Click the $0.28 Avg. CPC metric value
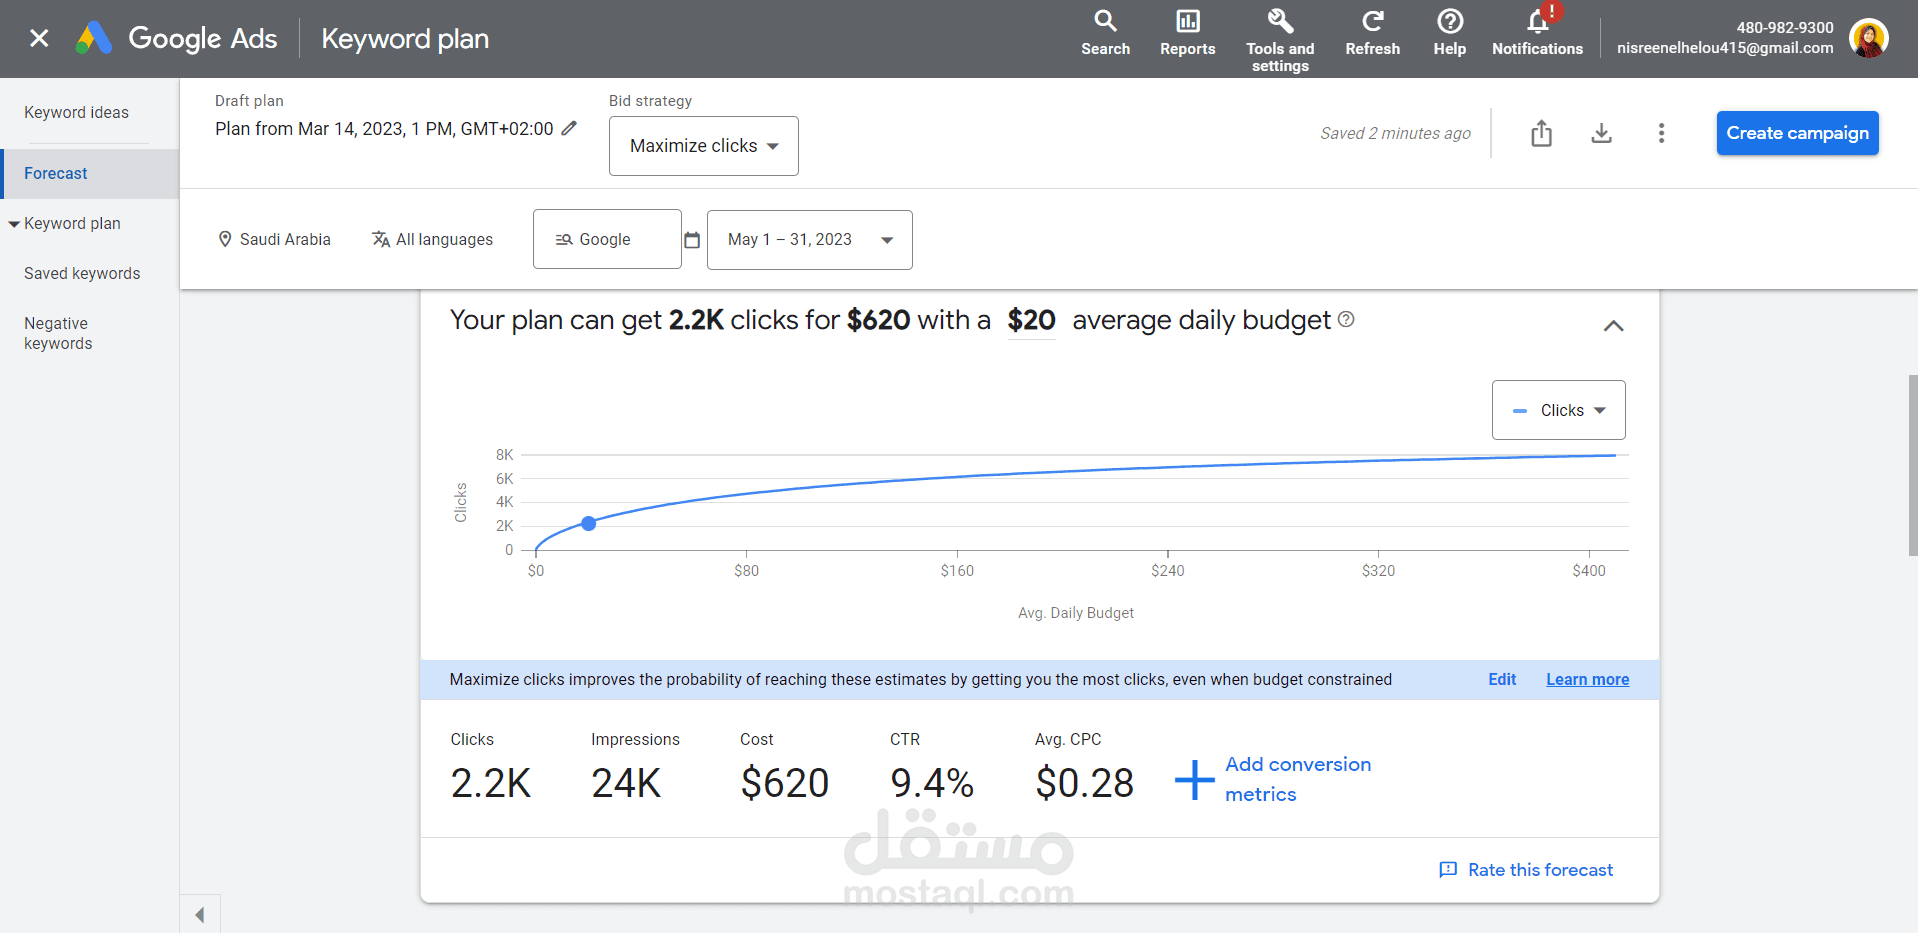 pos(1085,783)
